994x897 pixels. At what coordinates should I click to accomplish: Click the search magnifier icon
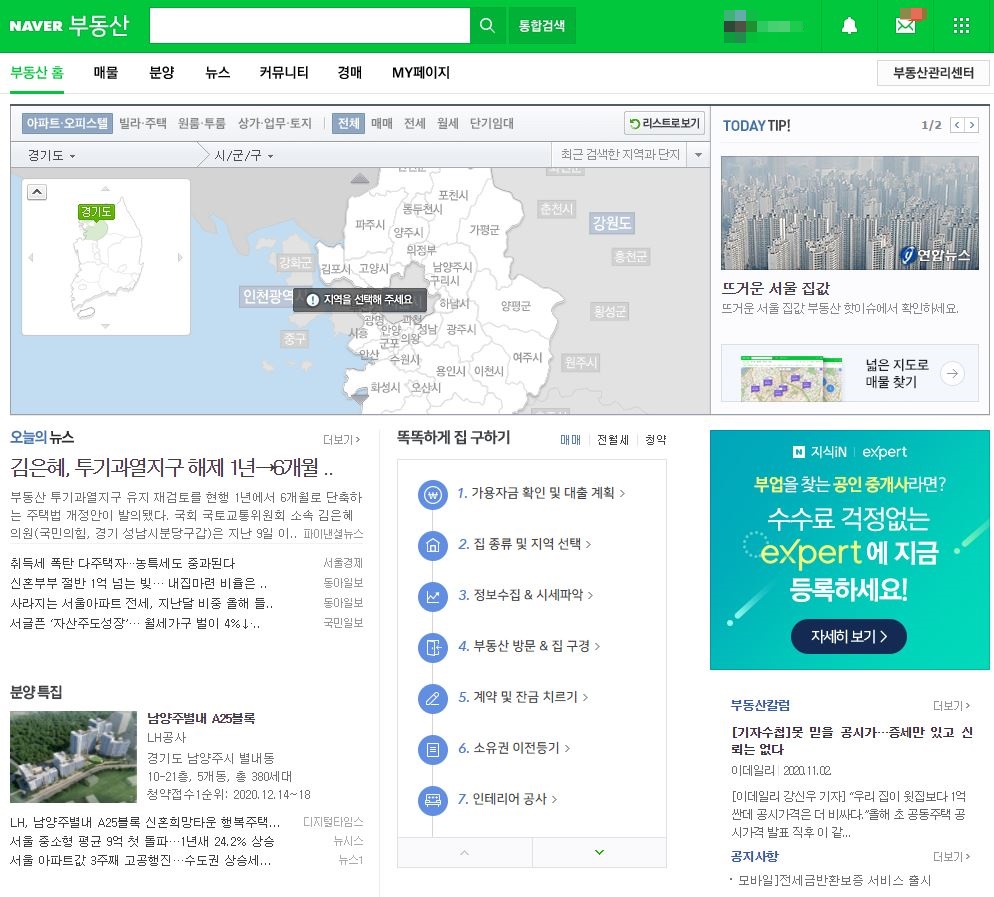coord(487,25)
